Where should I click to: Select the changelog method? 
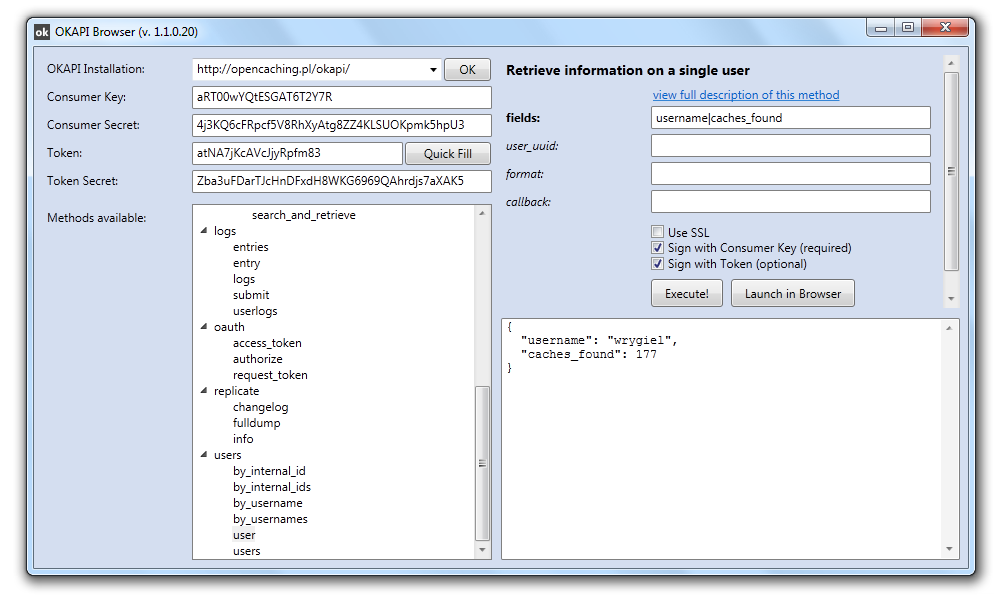click(260, 407)
